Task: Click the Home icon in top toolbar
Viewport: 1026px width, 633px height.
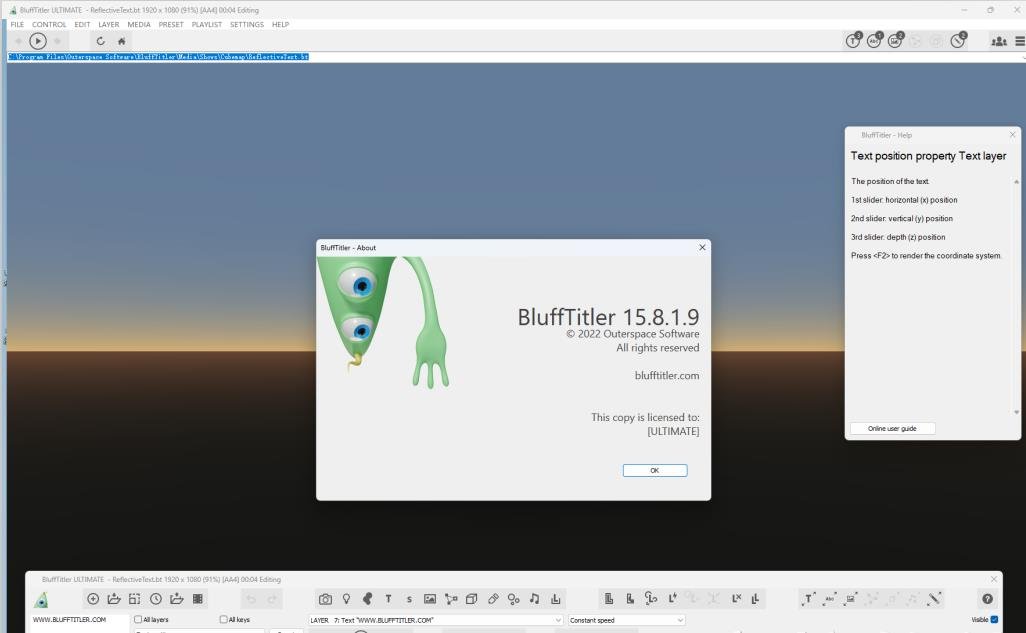Action: [x=121, y=41]
